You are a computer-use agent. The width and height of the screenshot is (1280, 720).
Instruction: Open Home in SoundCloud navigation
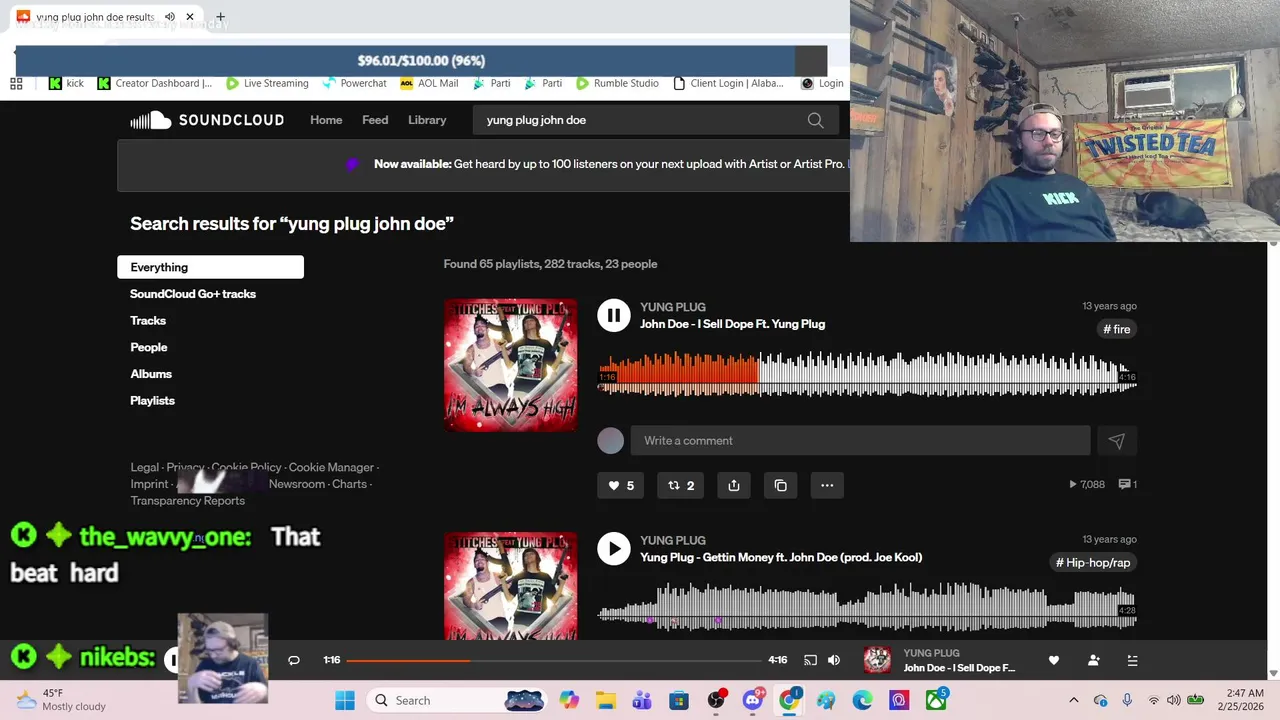(x=326, y=120)
